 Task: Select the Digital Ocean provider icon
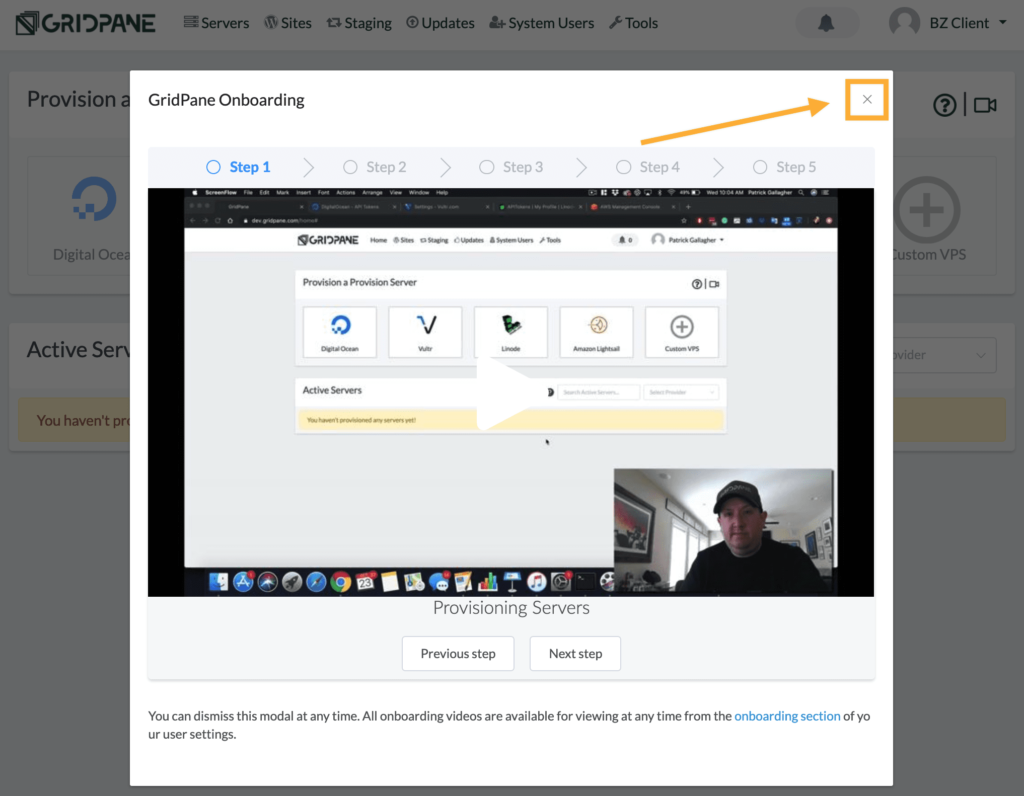coord(95,200)
